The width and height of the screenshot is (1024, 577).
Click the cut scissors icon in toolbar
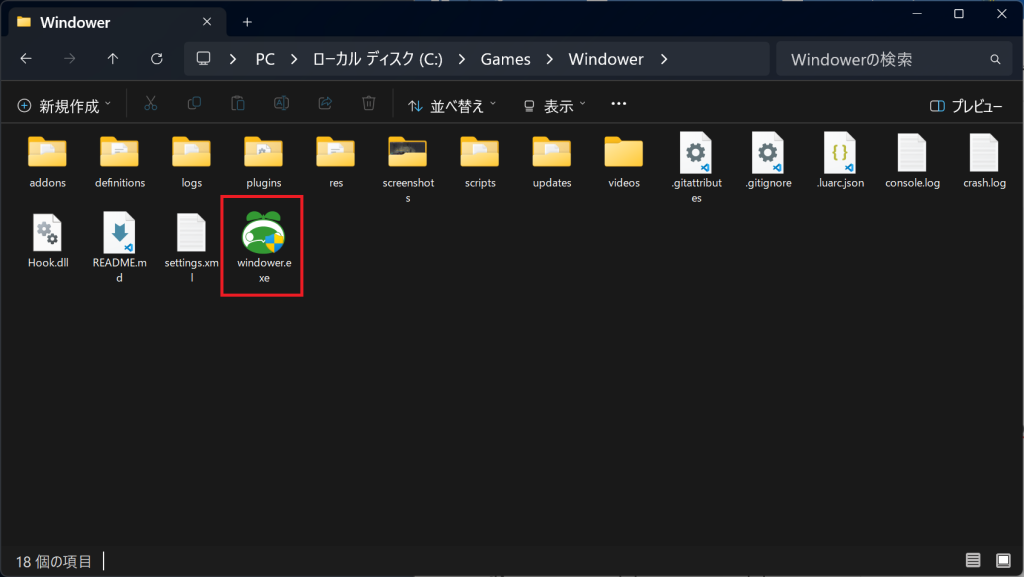[151, 104]
